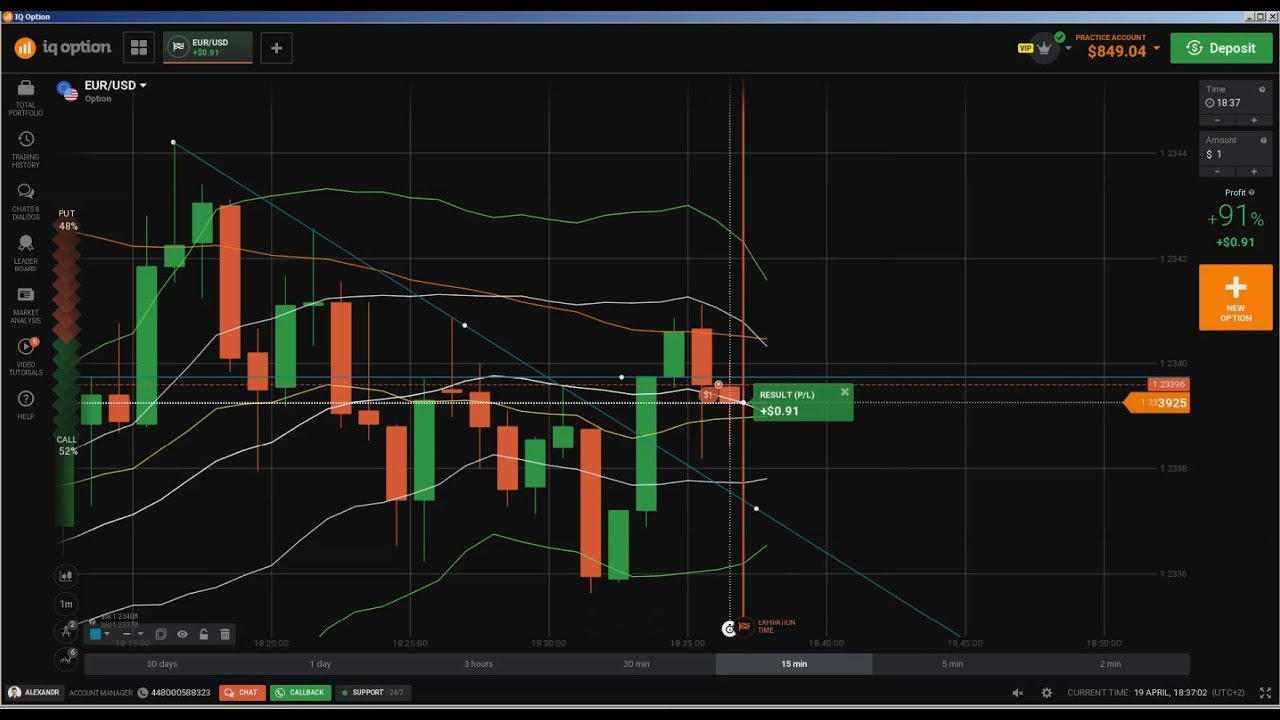Click the $1 trade marker on chart
1280x720 pixels.
tap(708, 395)
